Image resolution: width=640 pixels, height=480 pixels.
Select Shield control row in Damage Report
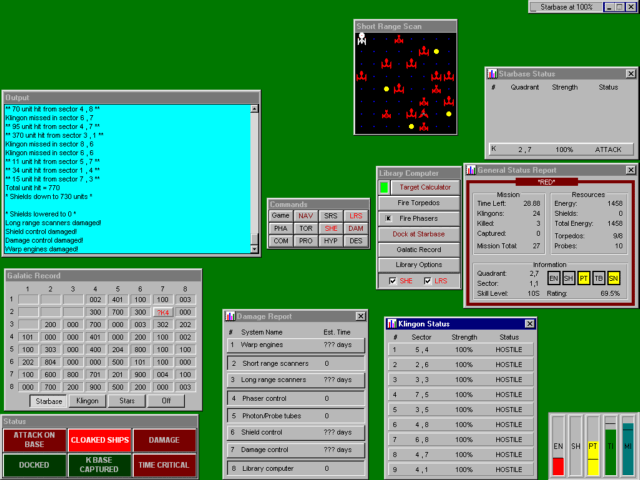[296, 432]
